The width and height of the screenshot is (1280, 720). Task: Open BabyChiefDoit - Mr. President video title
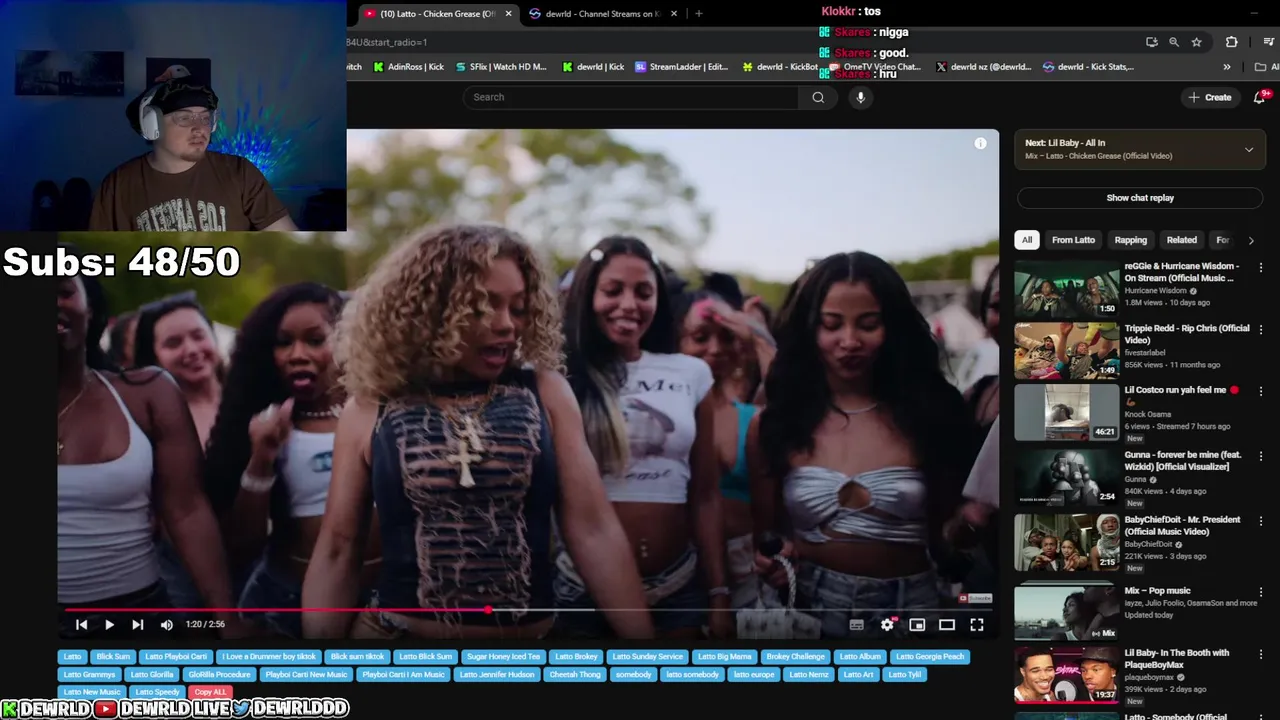click(1182, 525)
